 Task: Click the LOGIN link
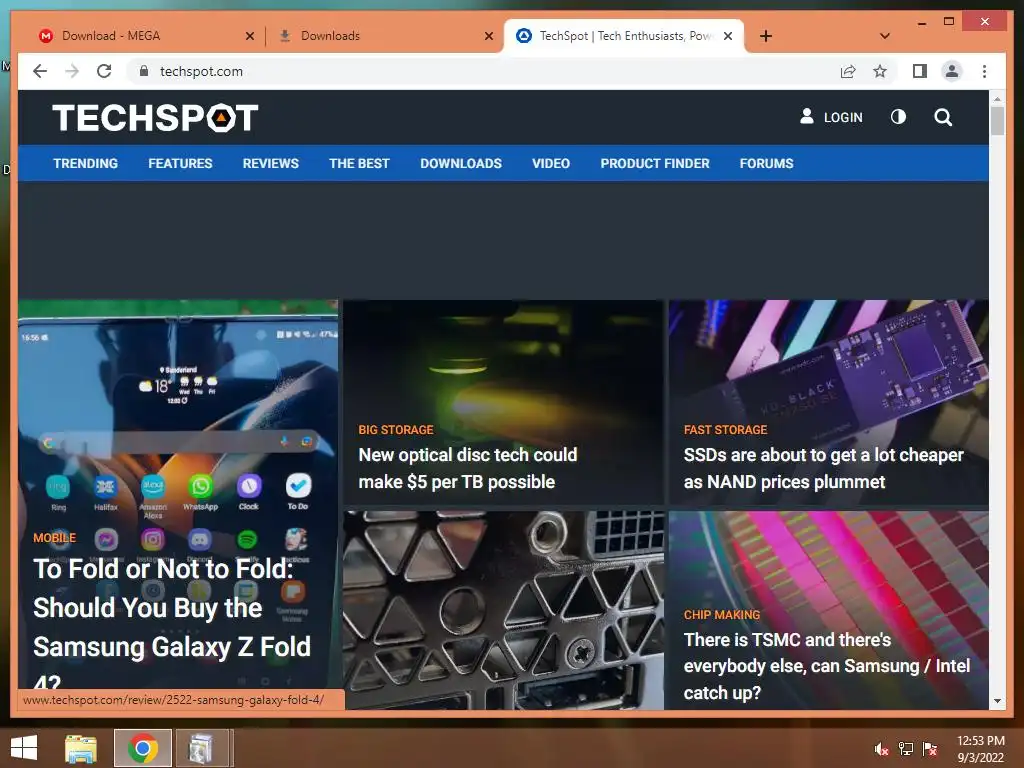(x=831, y=117)
